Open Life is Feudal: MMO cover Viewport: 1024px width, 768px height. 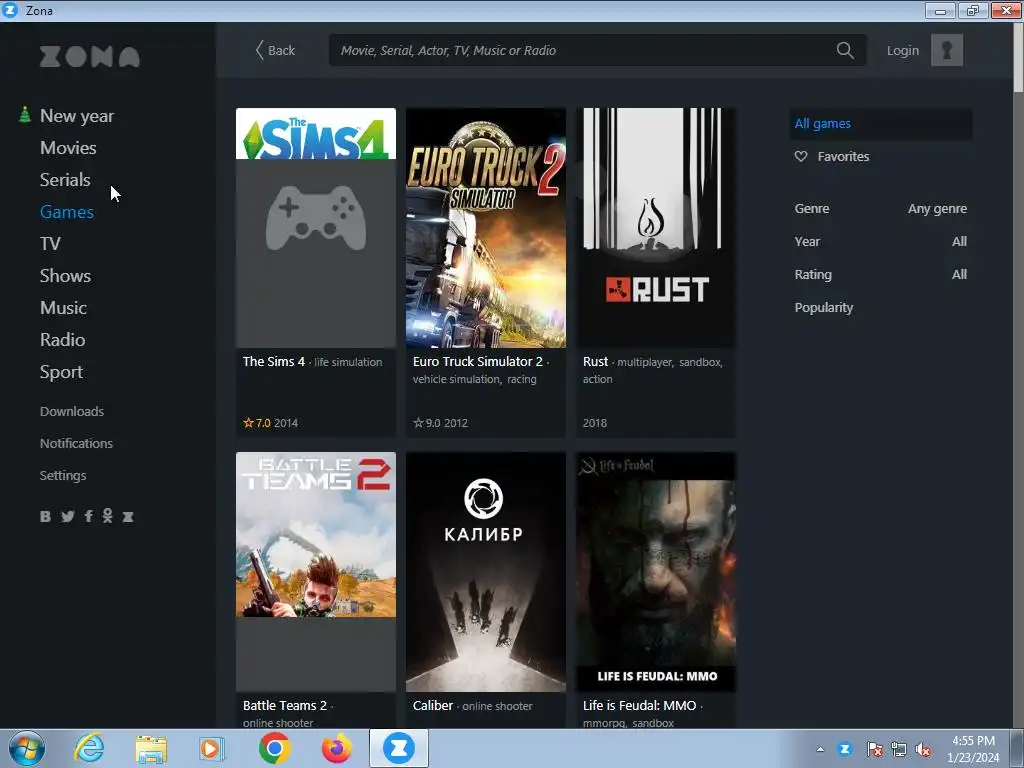pos(656,571)
